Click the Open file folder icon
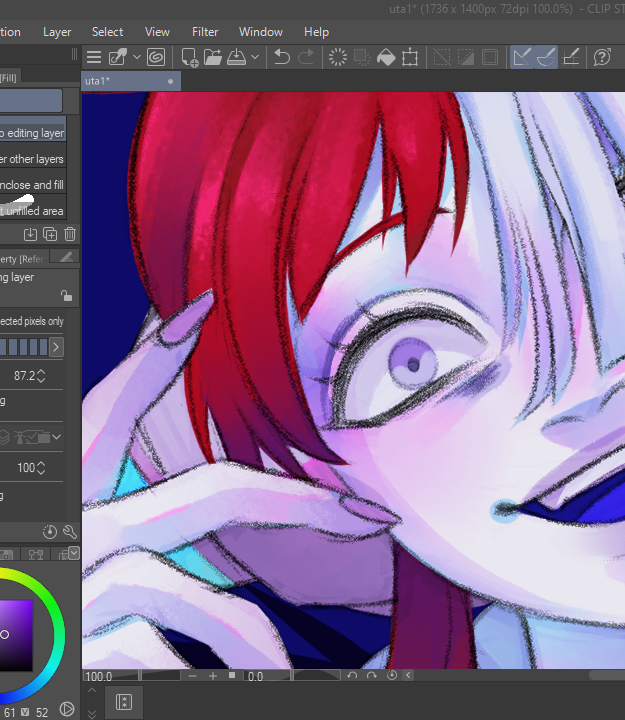 tap(213, 57)
